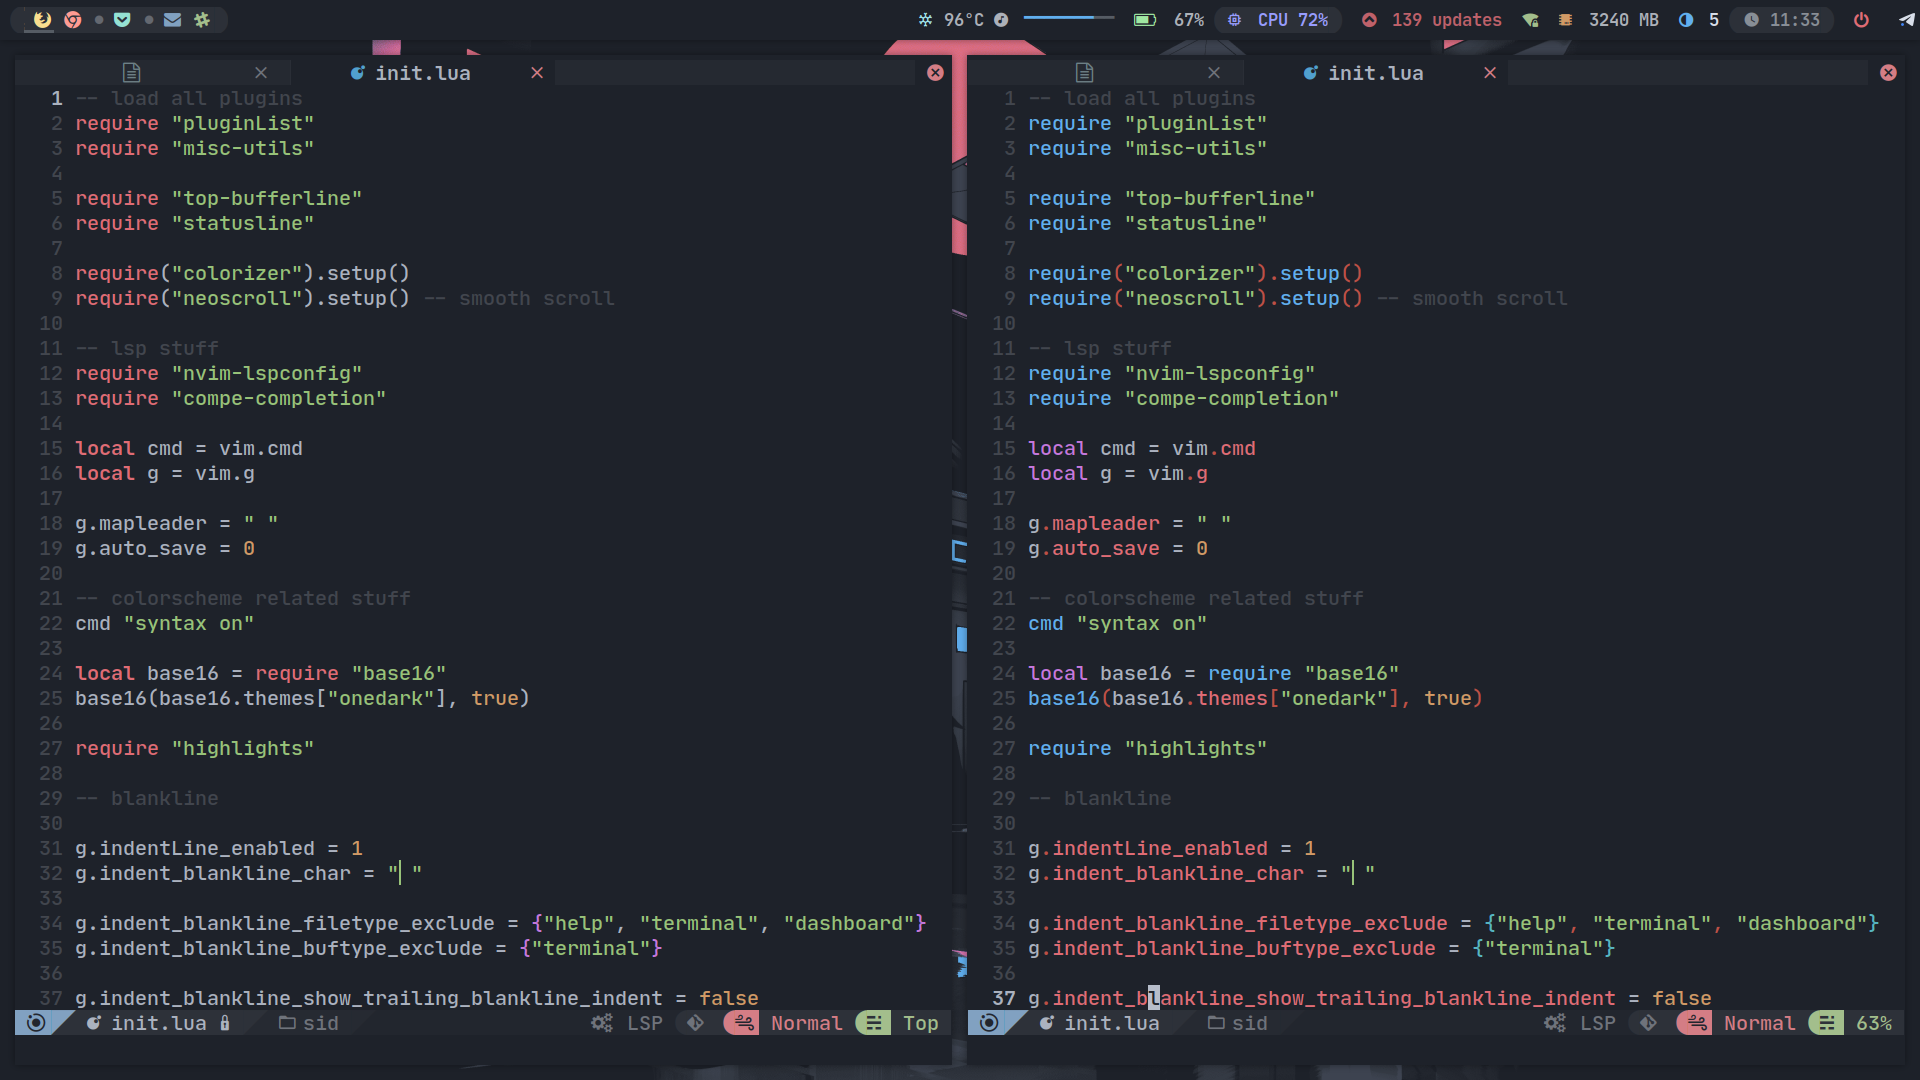The height and width of the screenshot is (1080, 1920).
Task: Switch to left pane init.lua tab
Action: coord(421,73)
